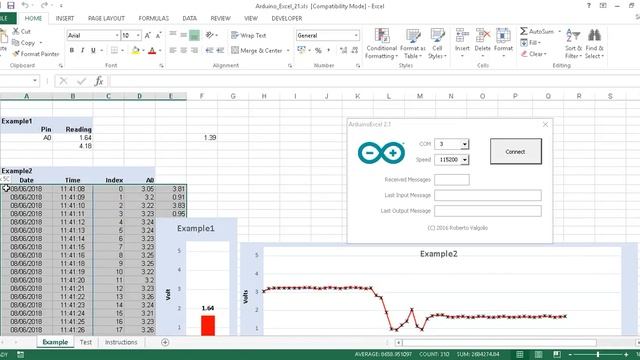The image size is (640, 360).
Task: Open the Speed 115200 dropdown
Action: pos(464,160)
